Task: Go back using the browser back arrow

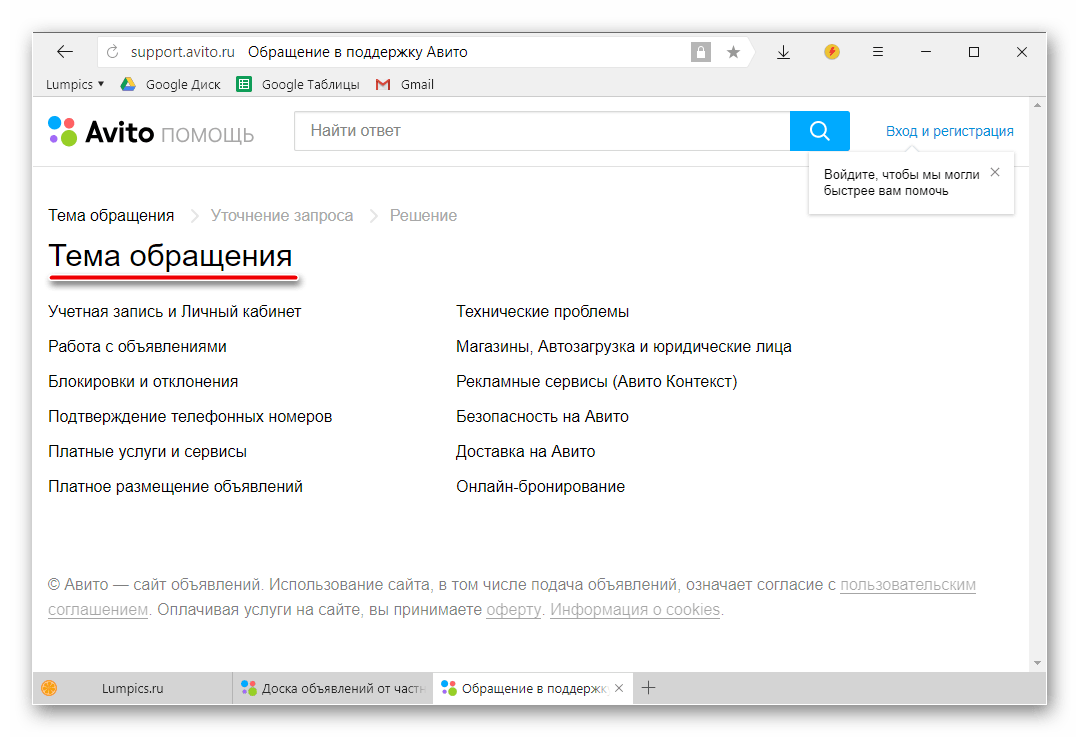Action: (x=65, y=52)
